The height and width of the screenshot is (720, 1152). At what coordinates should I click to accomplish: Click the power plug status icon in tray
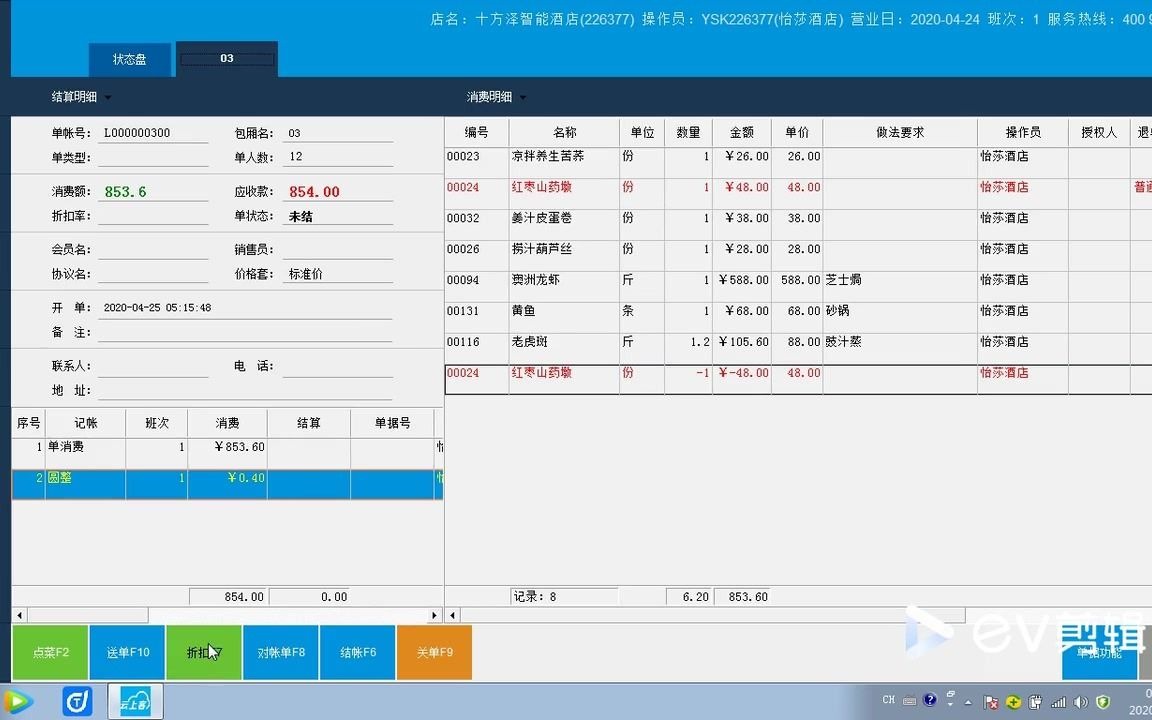(1036, 701)
